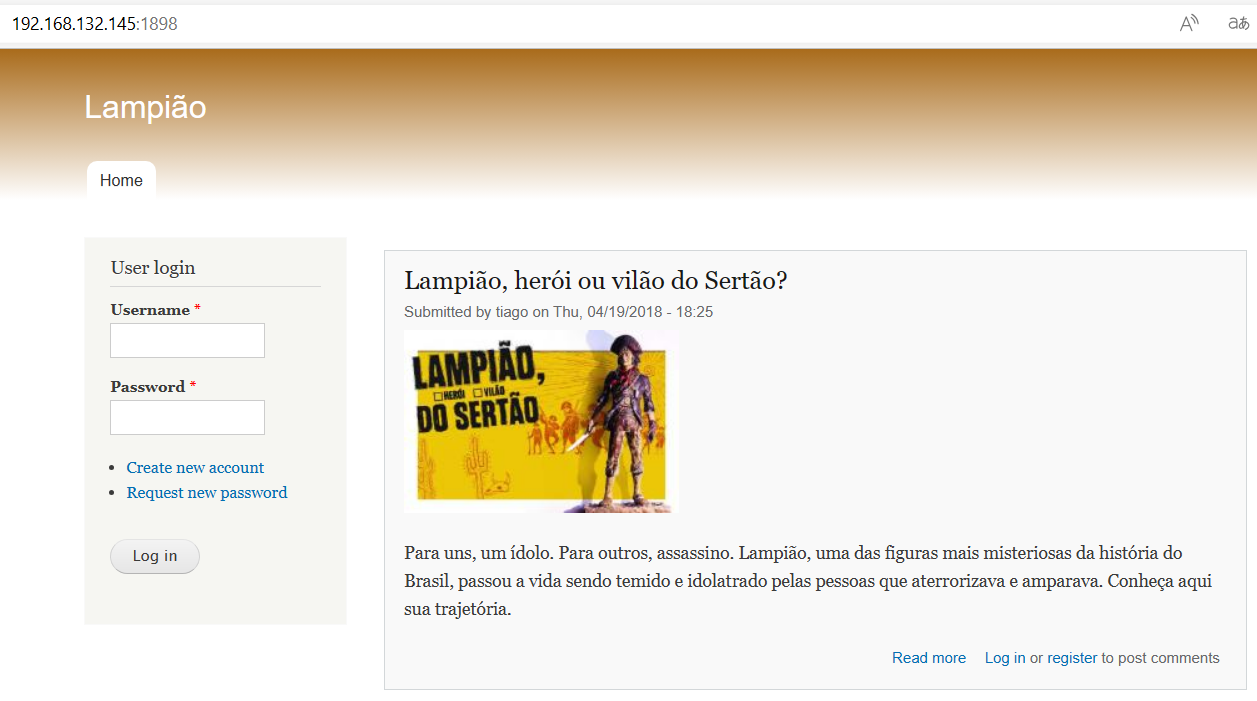Click the Username field label
The width and height of the screenshot is (1257, 701).
click(x=150, y=310)
